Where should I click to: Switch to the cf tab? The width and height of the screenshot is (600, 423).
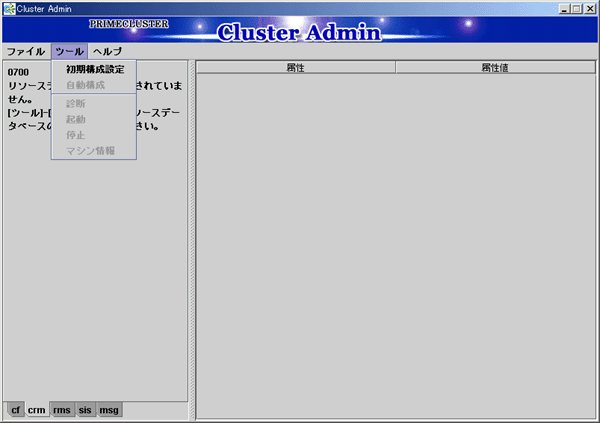pos(15,410)
